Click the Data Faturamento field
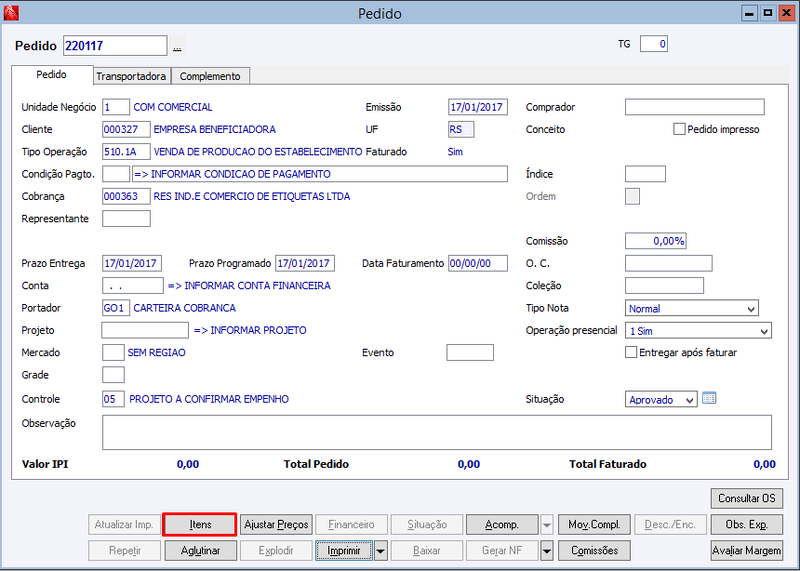This screenshot has height=571, width=800. [x=478, y=263]
